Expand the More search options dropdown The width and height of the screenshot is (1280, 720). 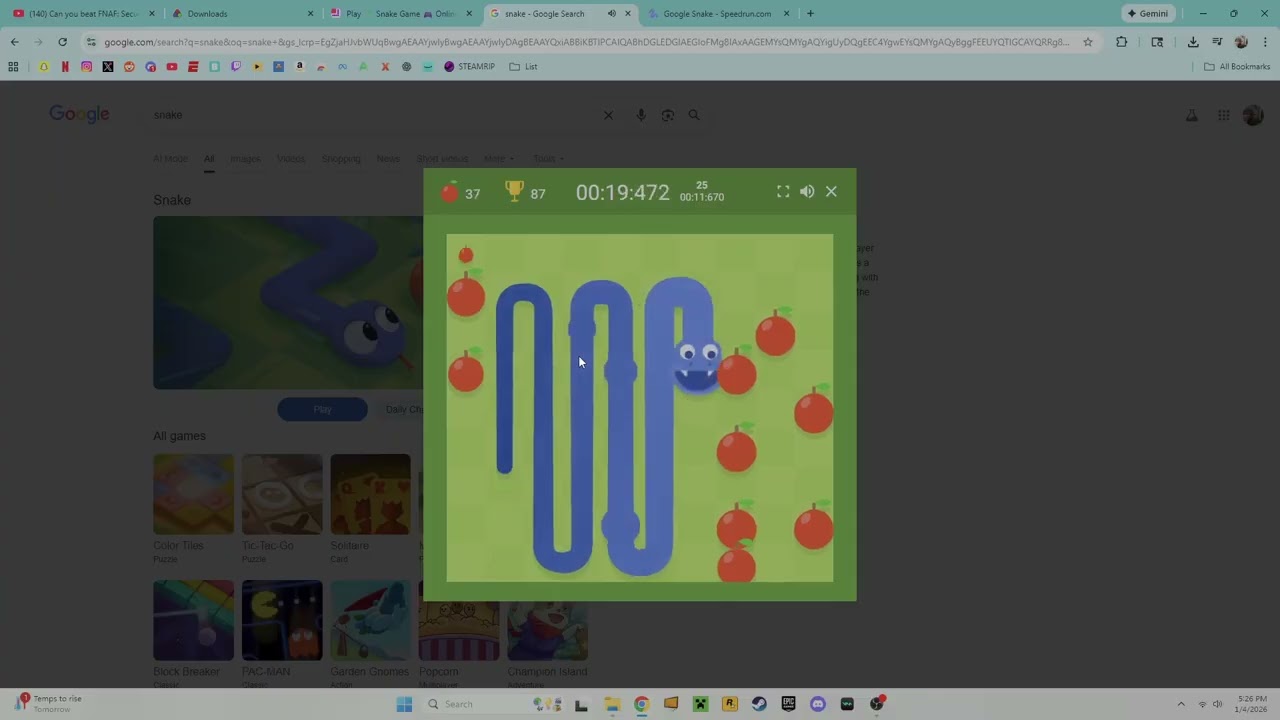tap(498, 159)
